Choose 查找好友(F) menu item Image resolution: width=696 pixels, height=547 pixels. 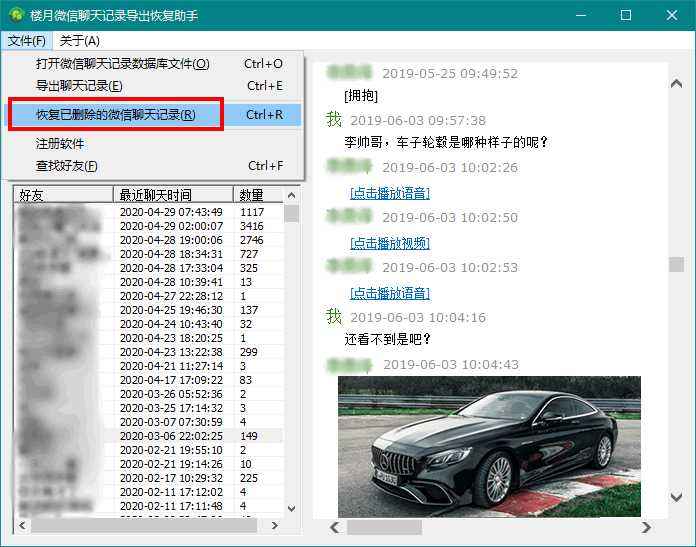[154, 166]
